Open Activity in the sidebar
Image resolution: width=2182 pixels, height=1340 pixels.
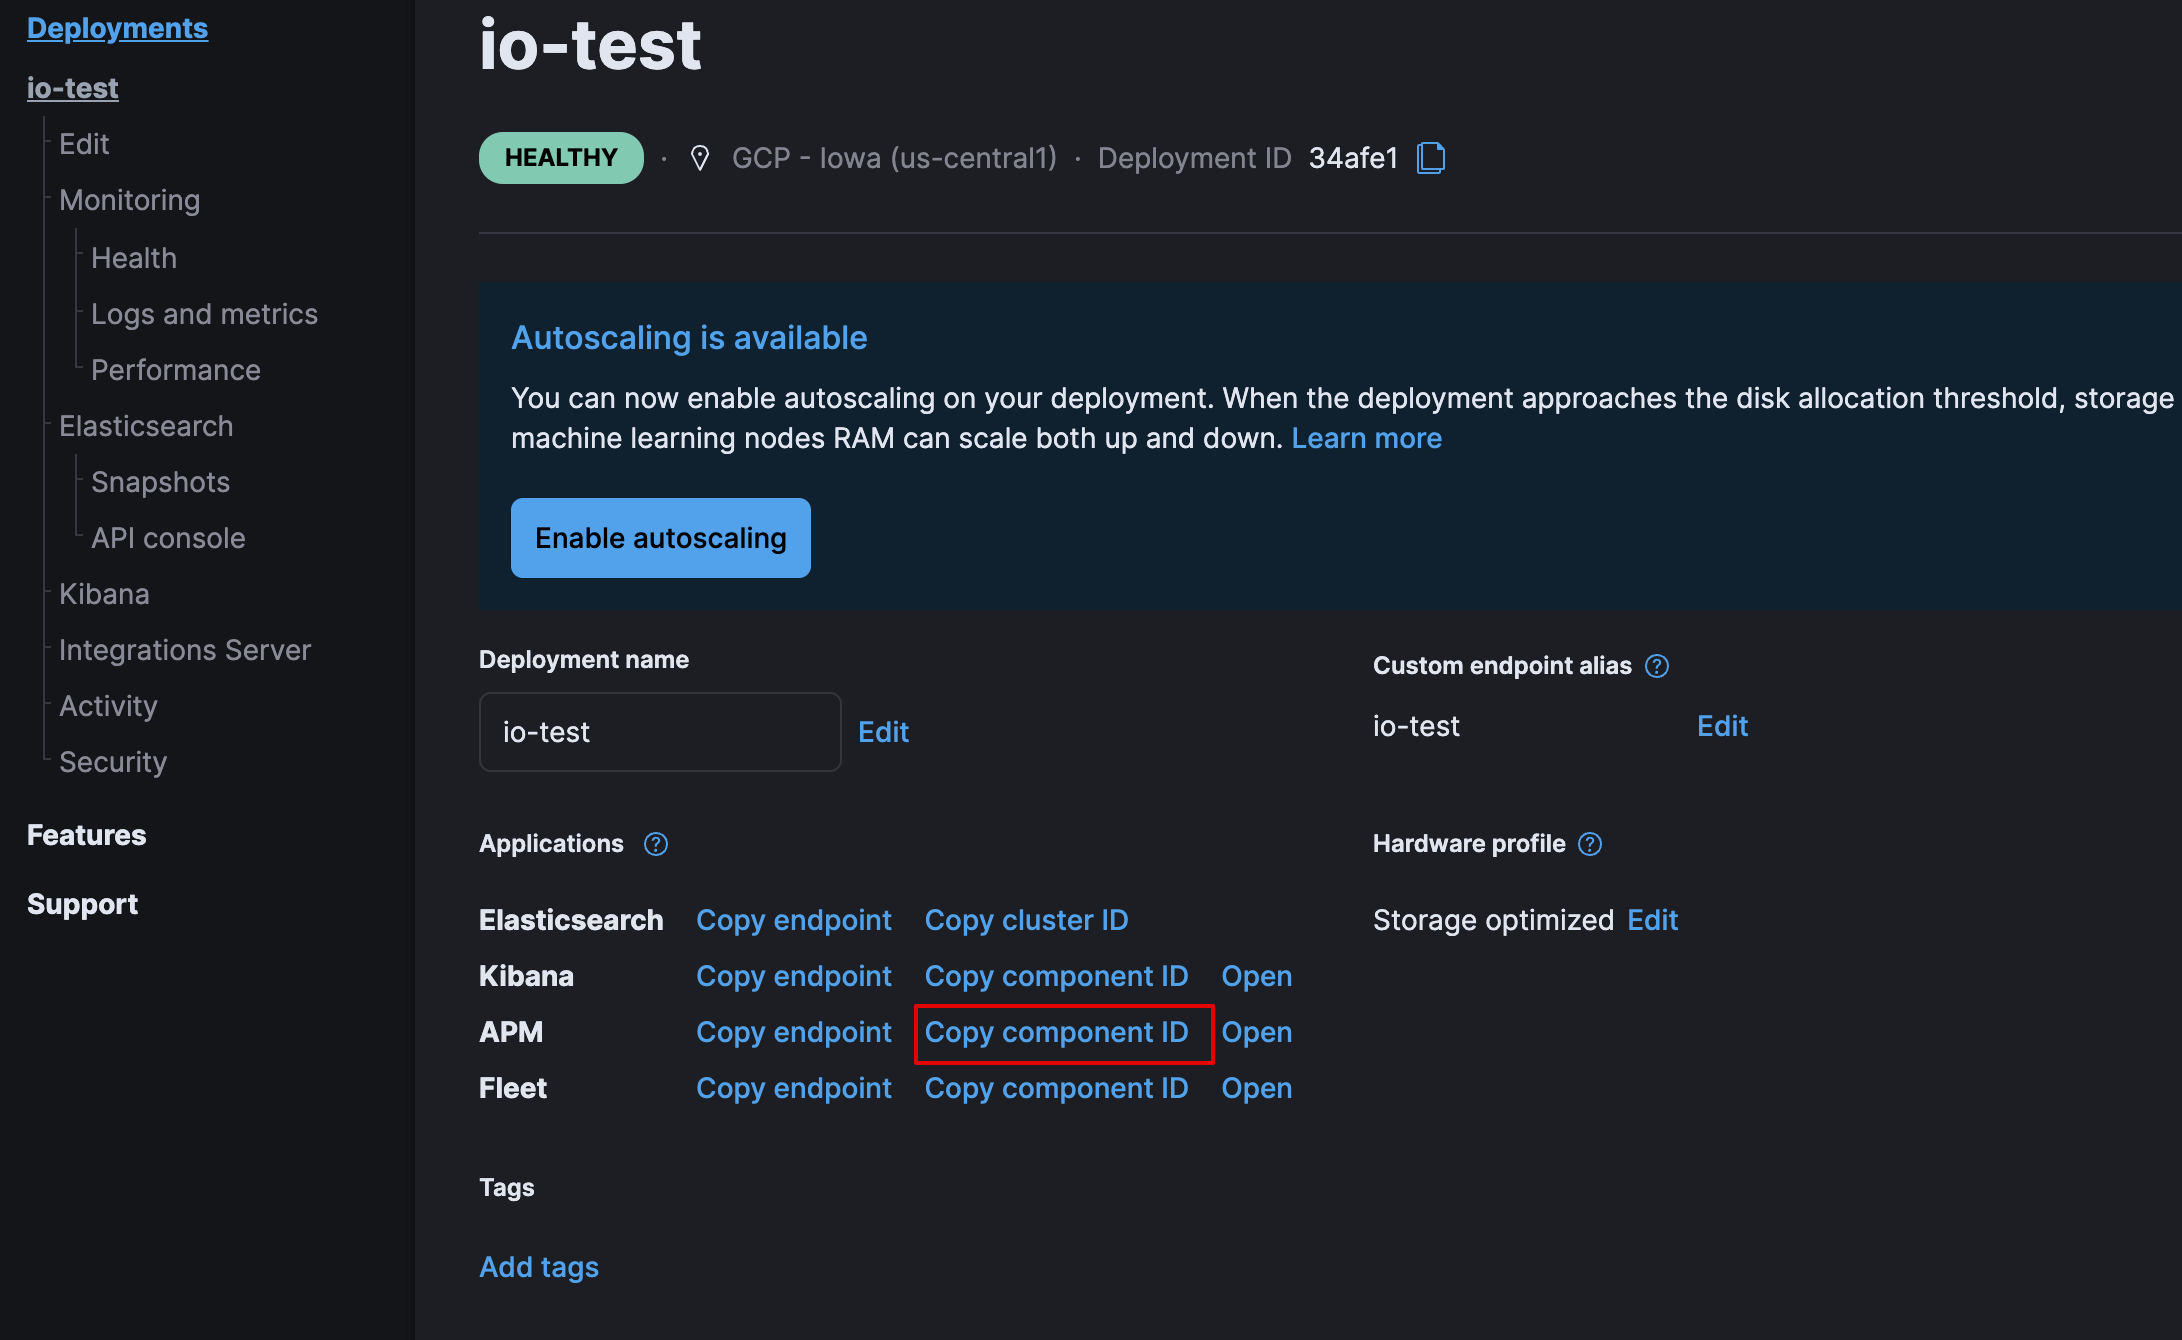tap(108, 706)
